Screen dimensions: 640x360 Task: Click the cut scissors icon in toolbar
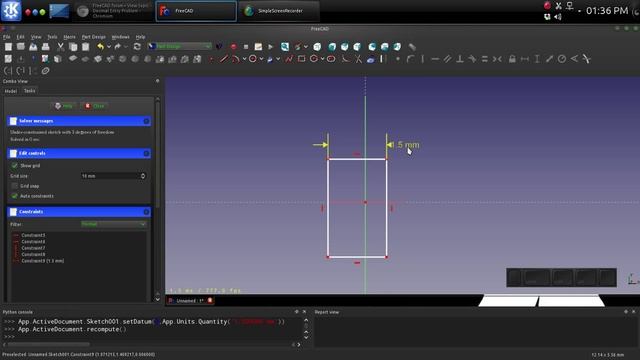(x=60, y=47)
